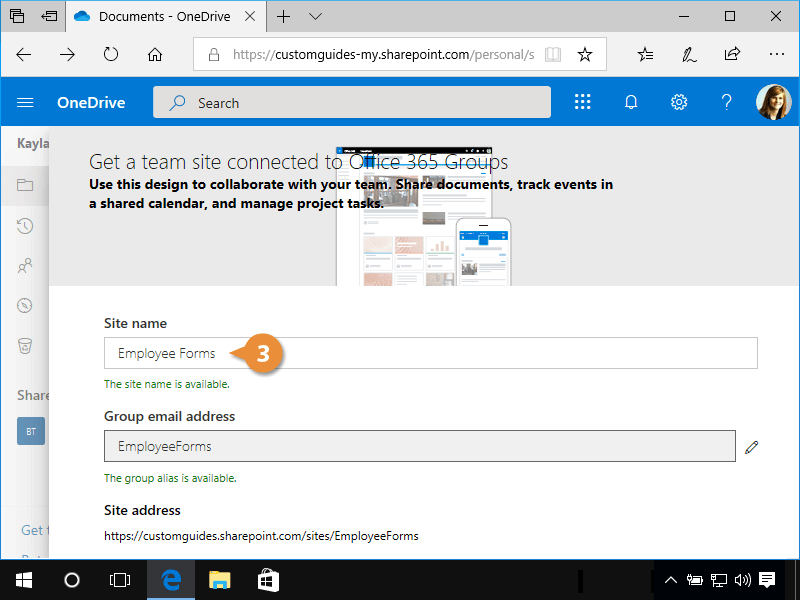The height and width of the screenshot is (600, 800).
Task: Open the Windows Start menu
Action: point(23,580)
